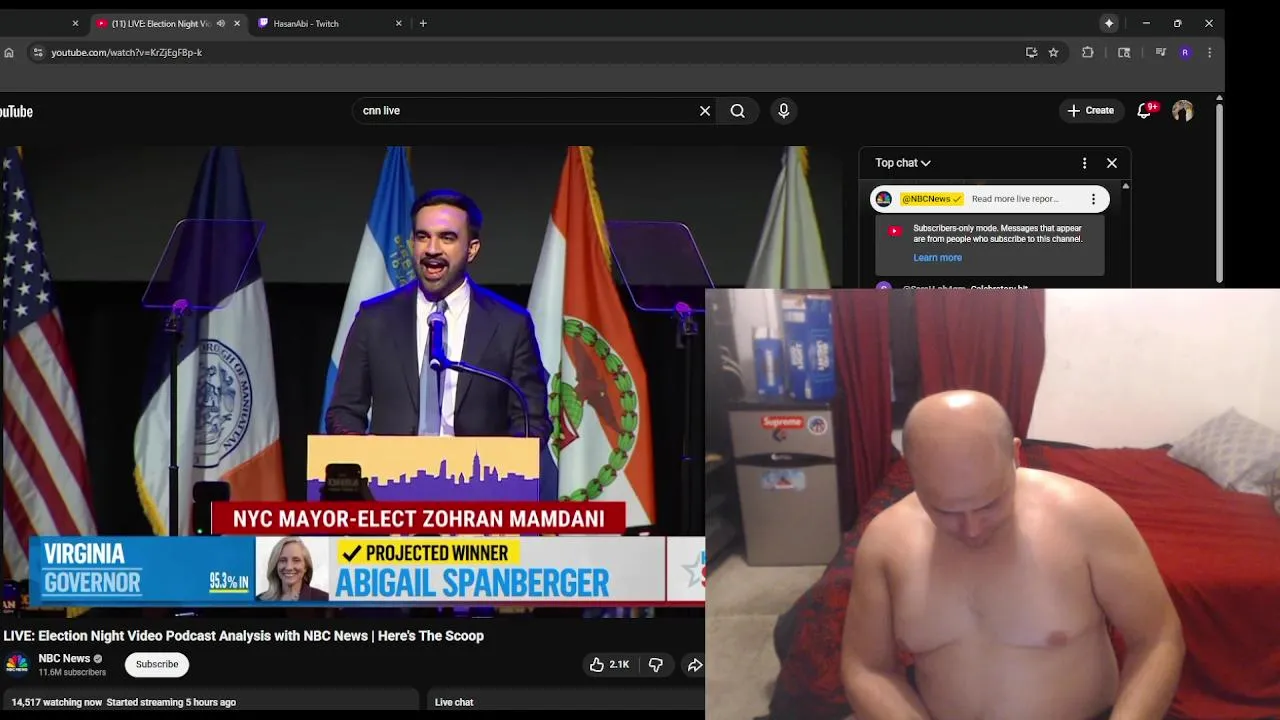The image size is (1280, 720).
Task: Bookmark this page with the star icon
Action: click(1053, 52)
